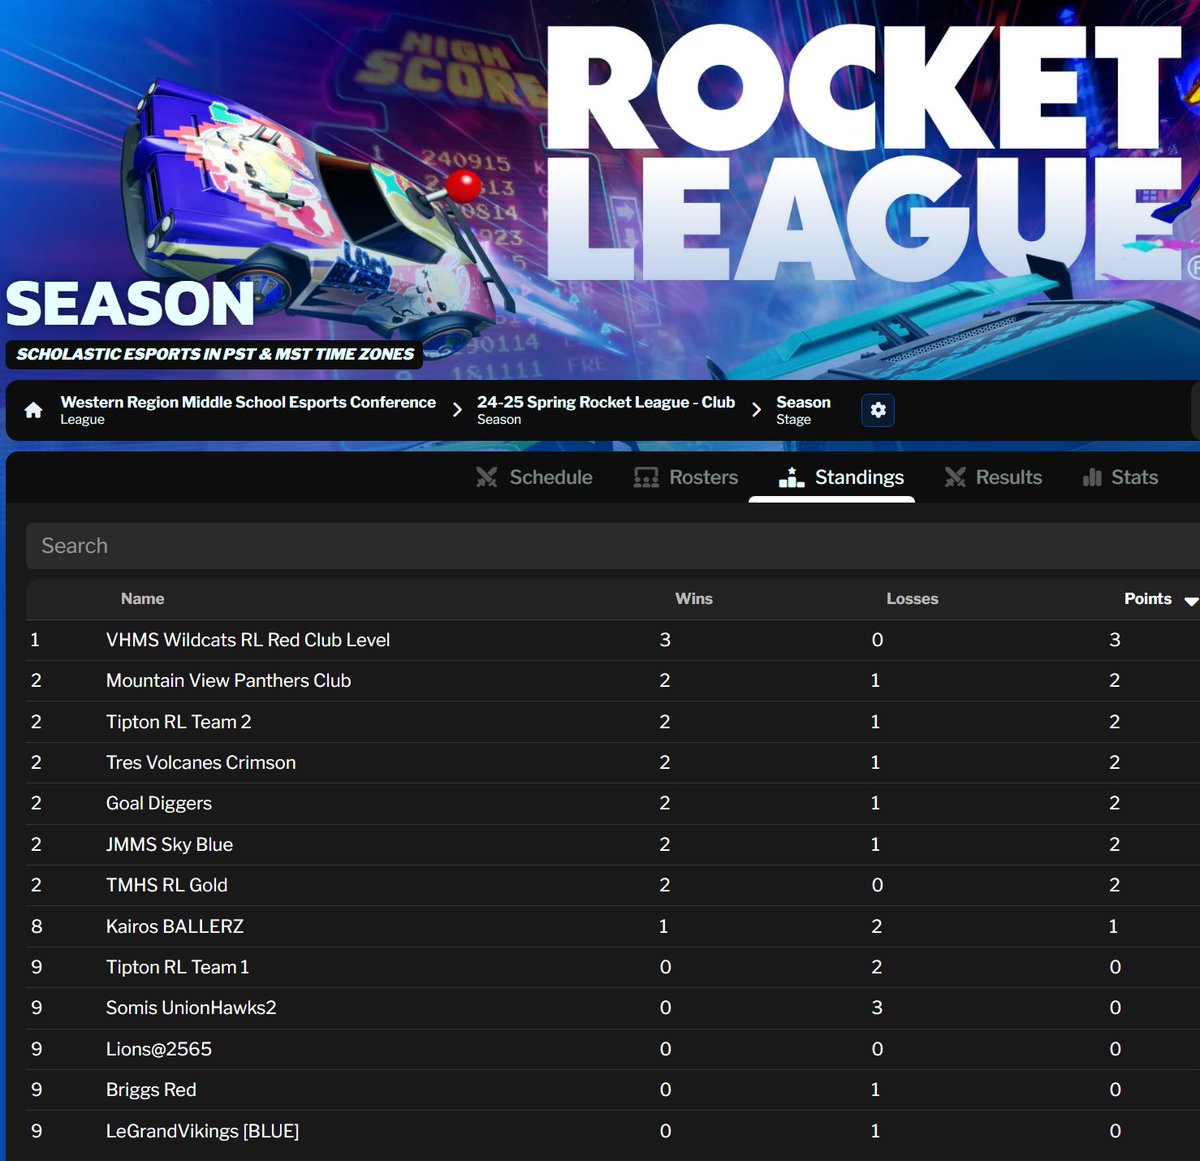Sort by Losses column header

pos(912,599)
